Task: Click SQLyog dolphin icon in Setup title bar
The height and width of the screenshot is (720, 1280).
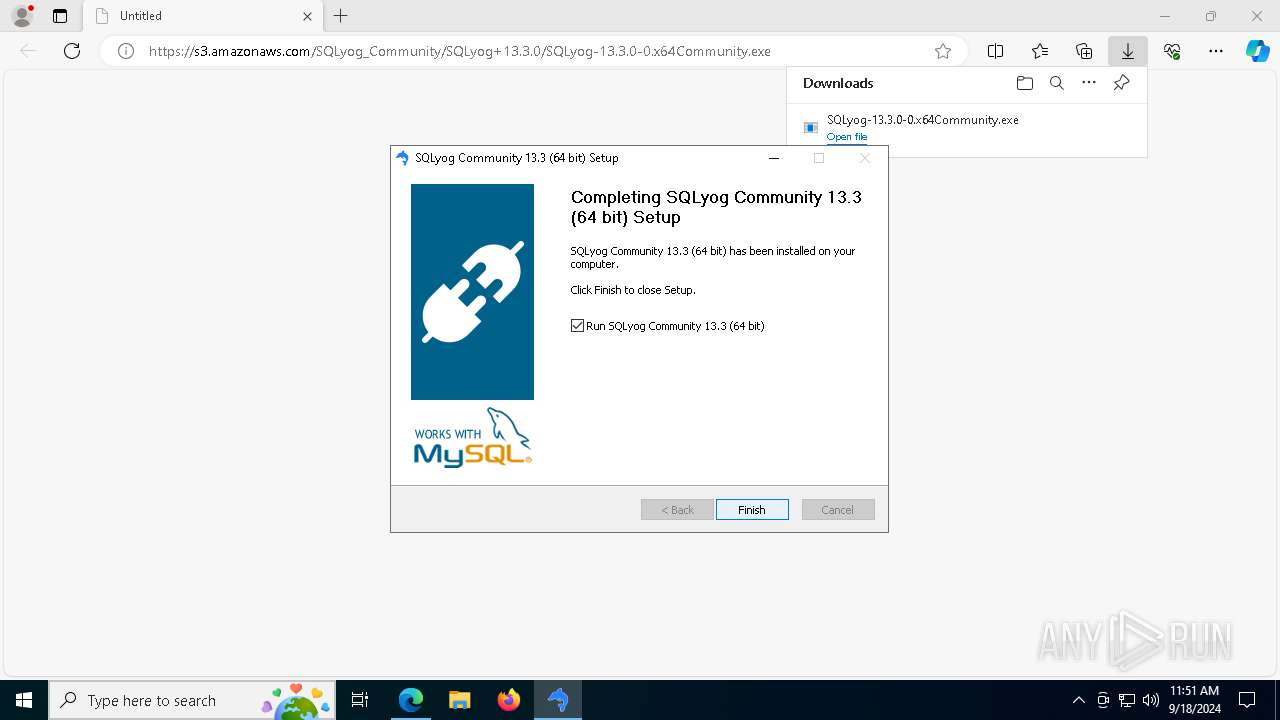Action: click(402, 158)
